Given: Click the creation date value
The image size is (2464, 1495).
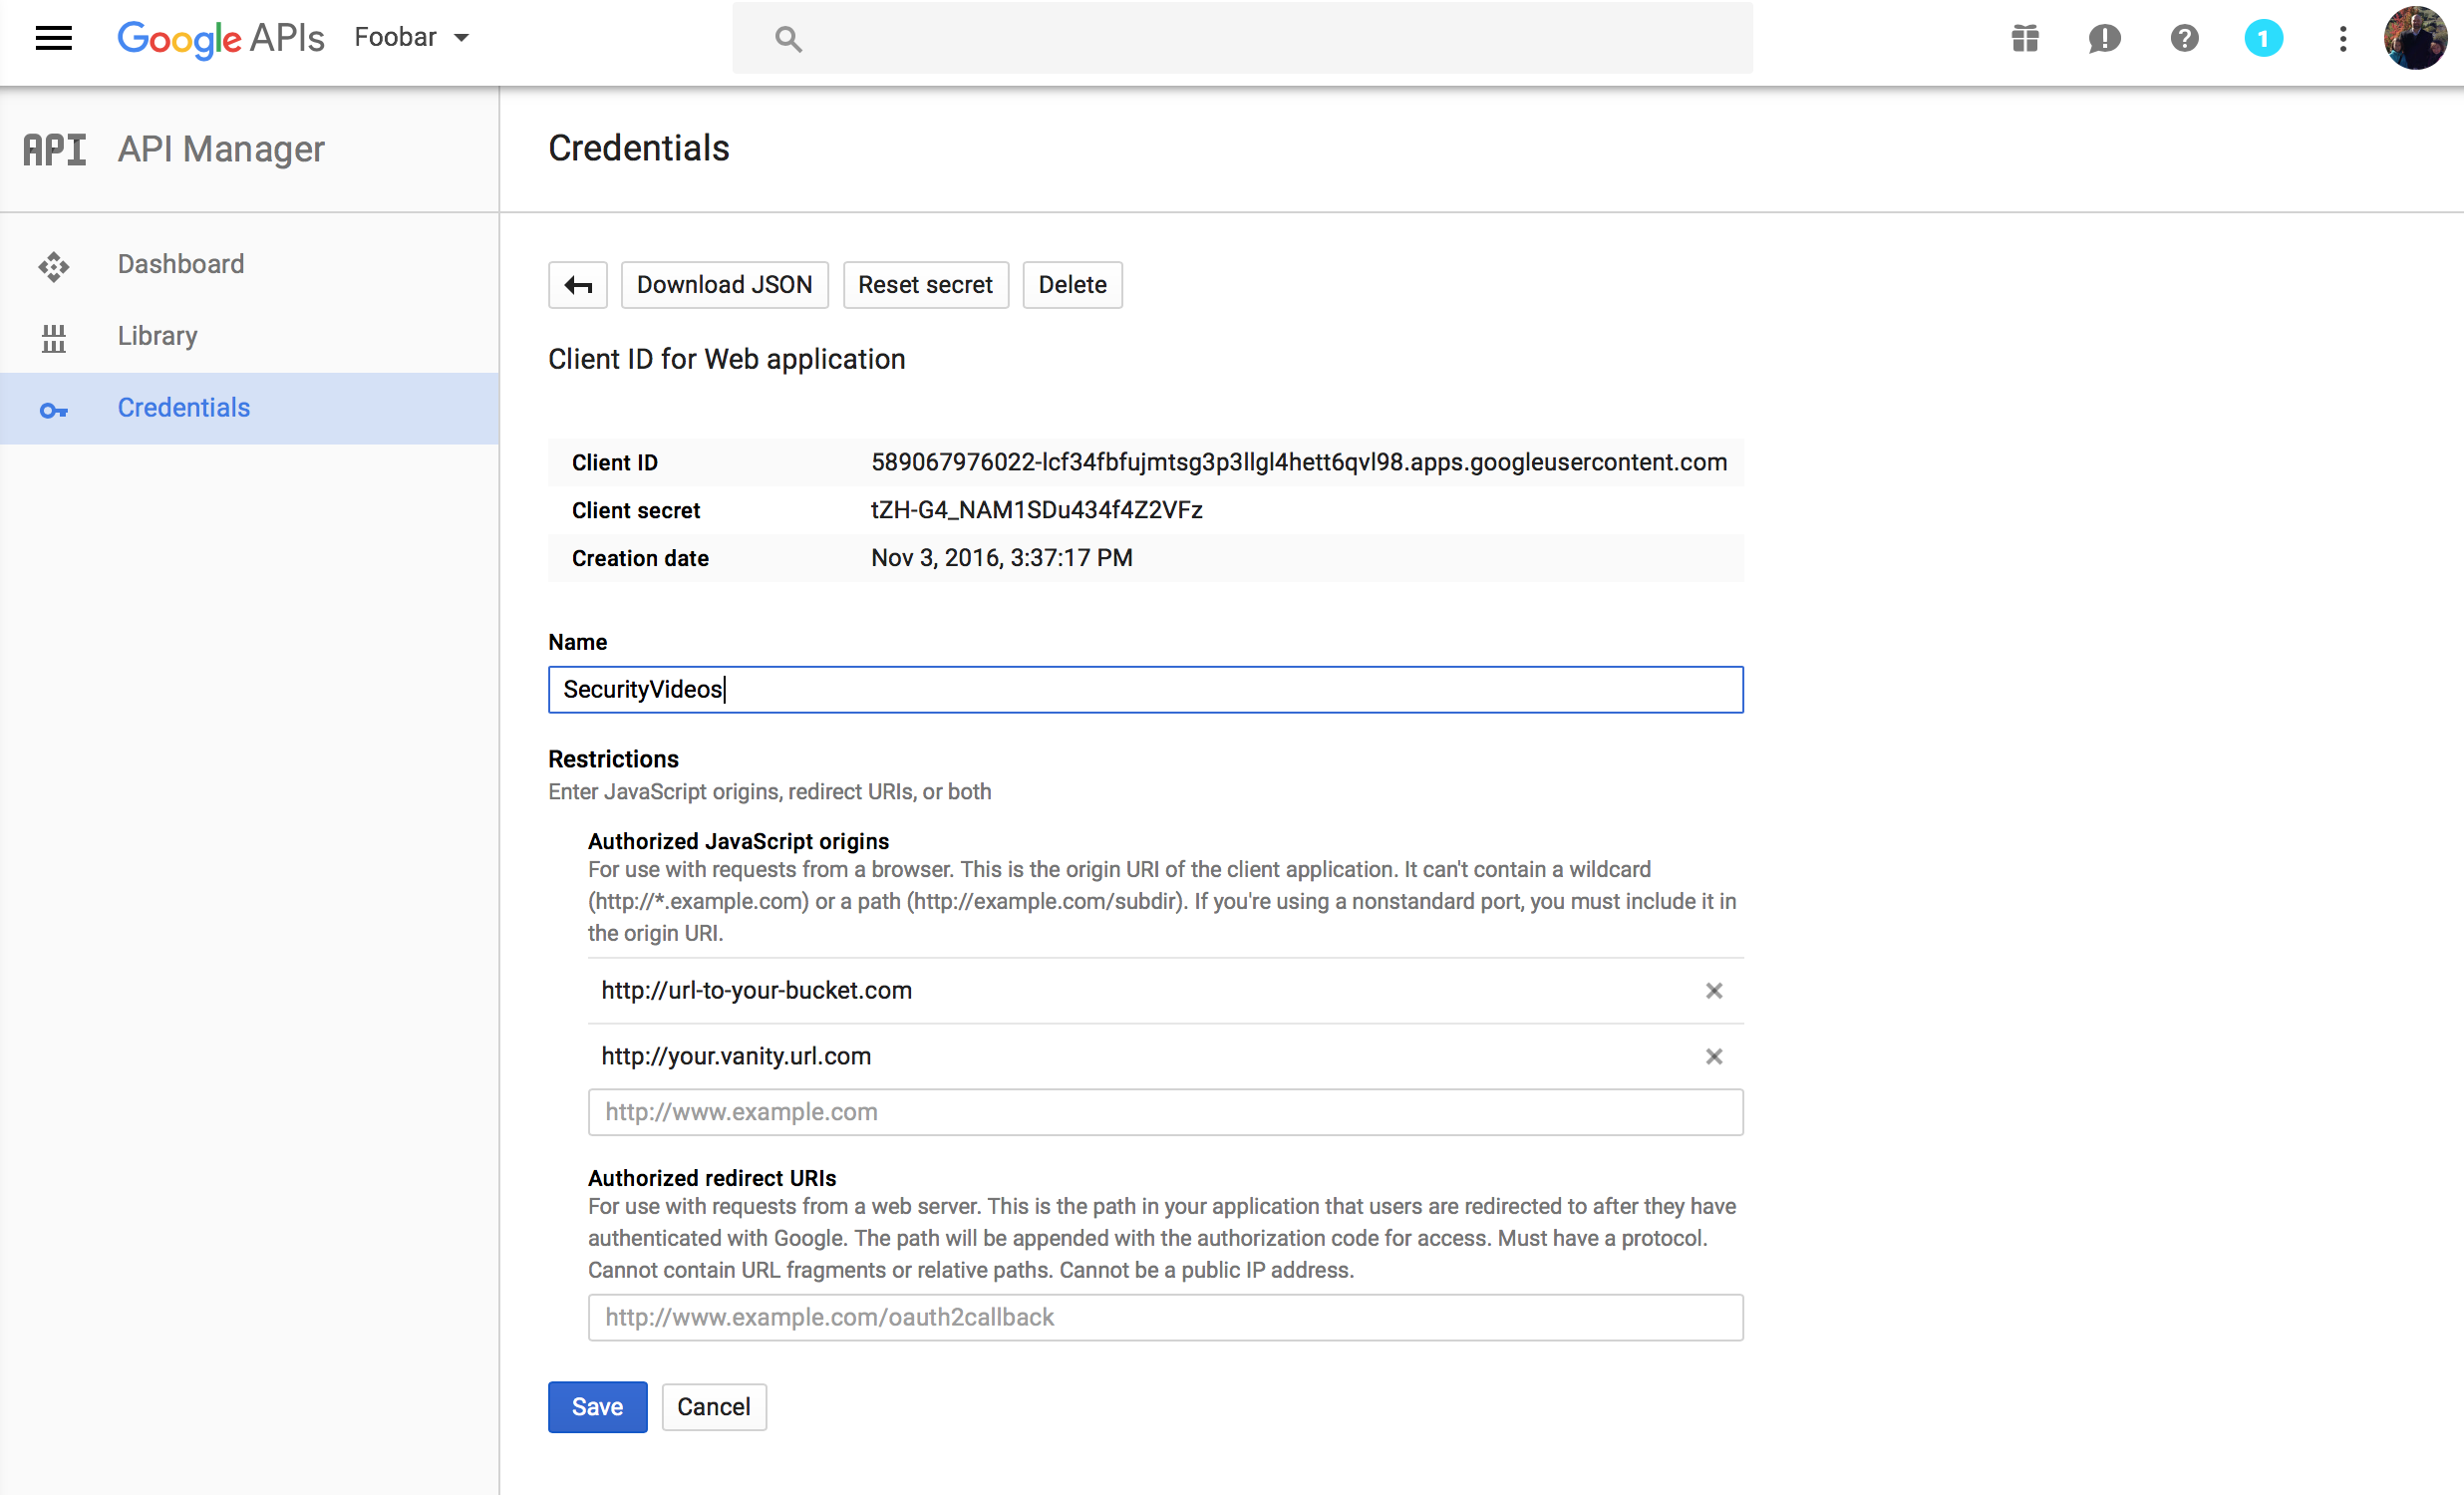Looking at the screenshot, I should click(1001, 558).
